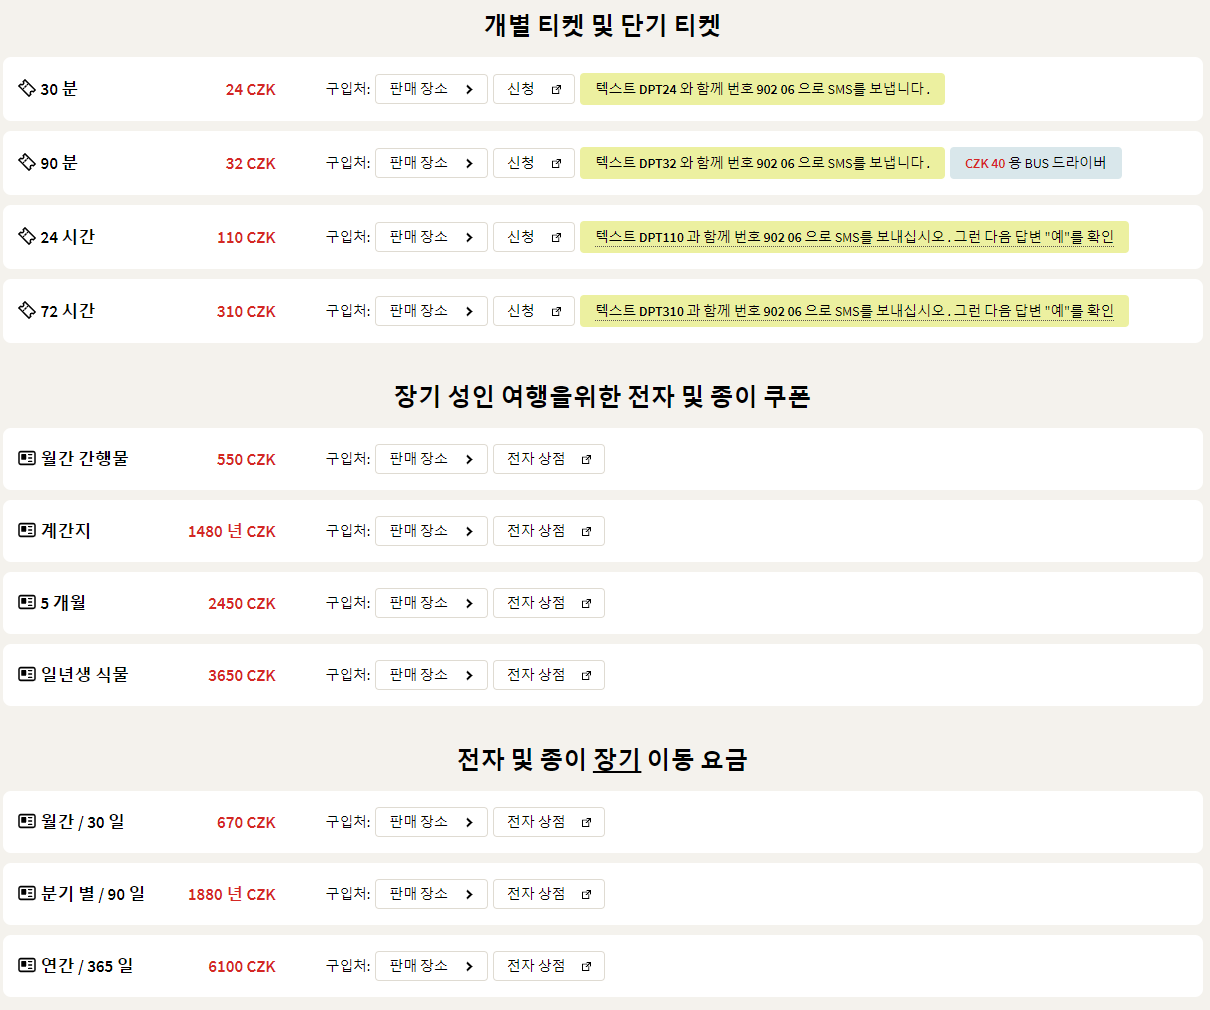Click the ticket icon beside 72 시간
Image resolution: width=1210 pixels, height=1010 pixels.
pos(27,311)
